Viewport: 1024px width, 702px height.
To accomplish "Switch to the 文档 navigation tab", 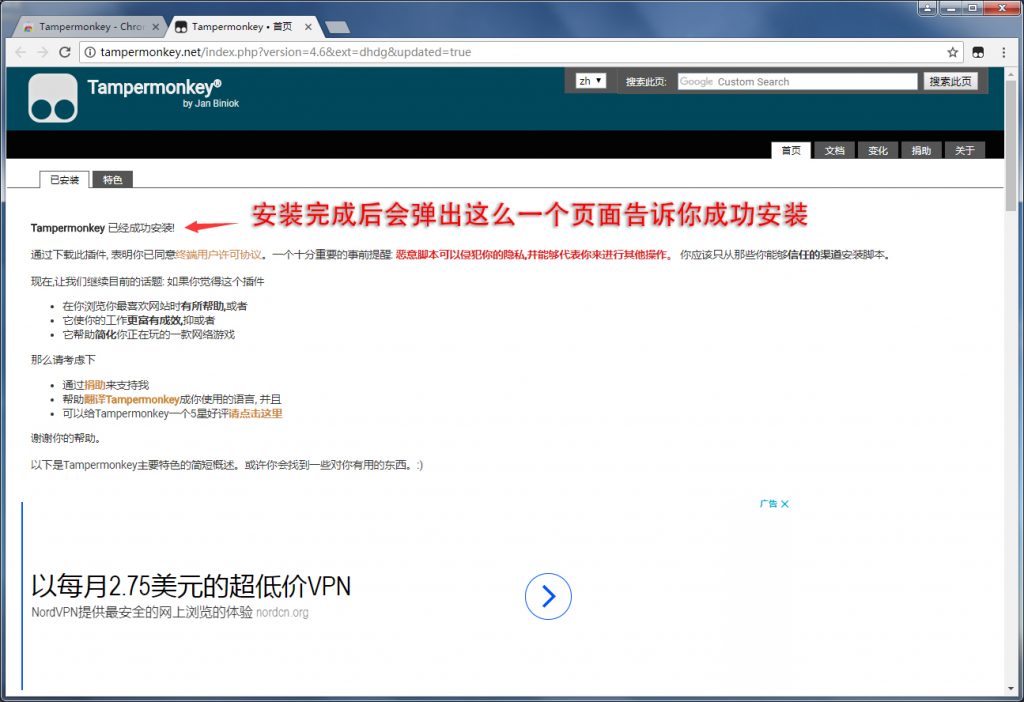I will [834, 149].
